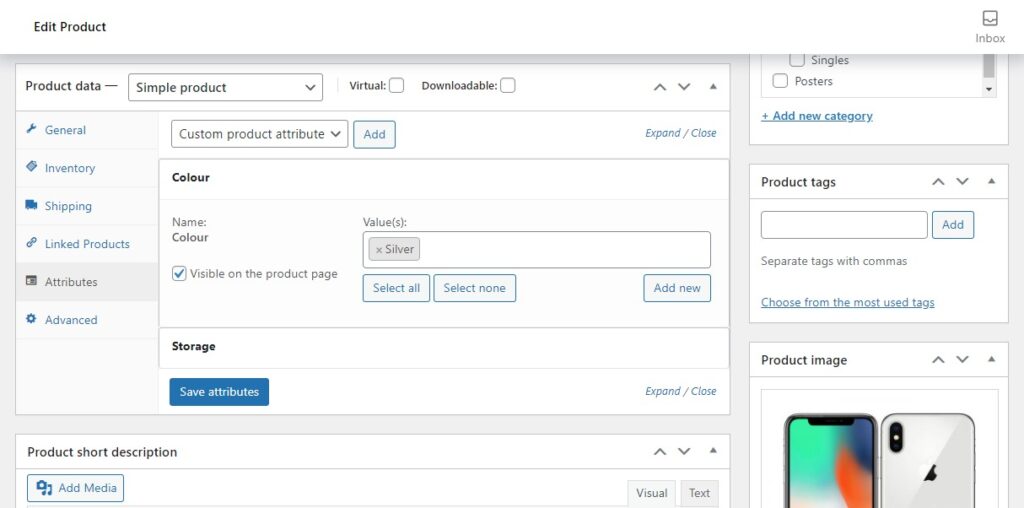Move Product image panel up
This screenshot has height=508, width=1024.
click(x=938, y=359)
